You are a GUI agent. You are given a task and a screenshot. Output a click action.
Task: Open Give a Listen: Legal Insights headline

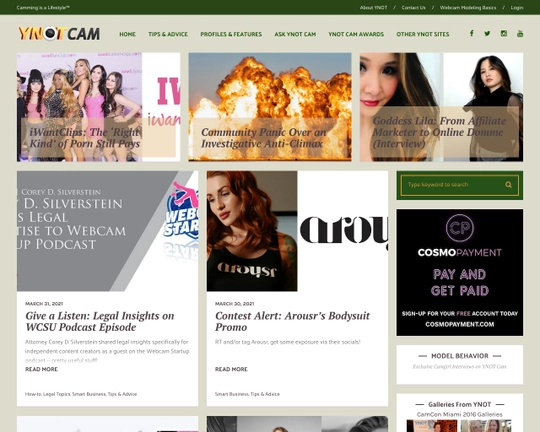(100, 321)
